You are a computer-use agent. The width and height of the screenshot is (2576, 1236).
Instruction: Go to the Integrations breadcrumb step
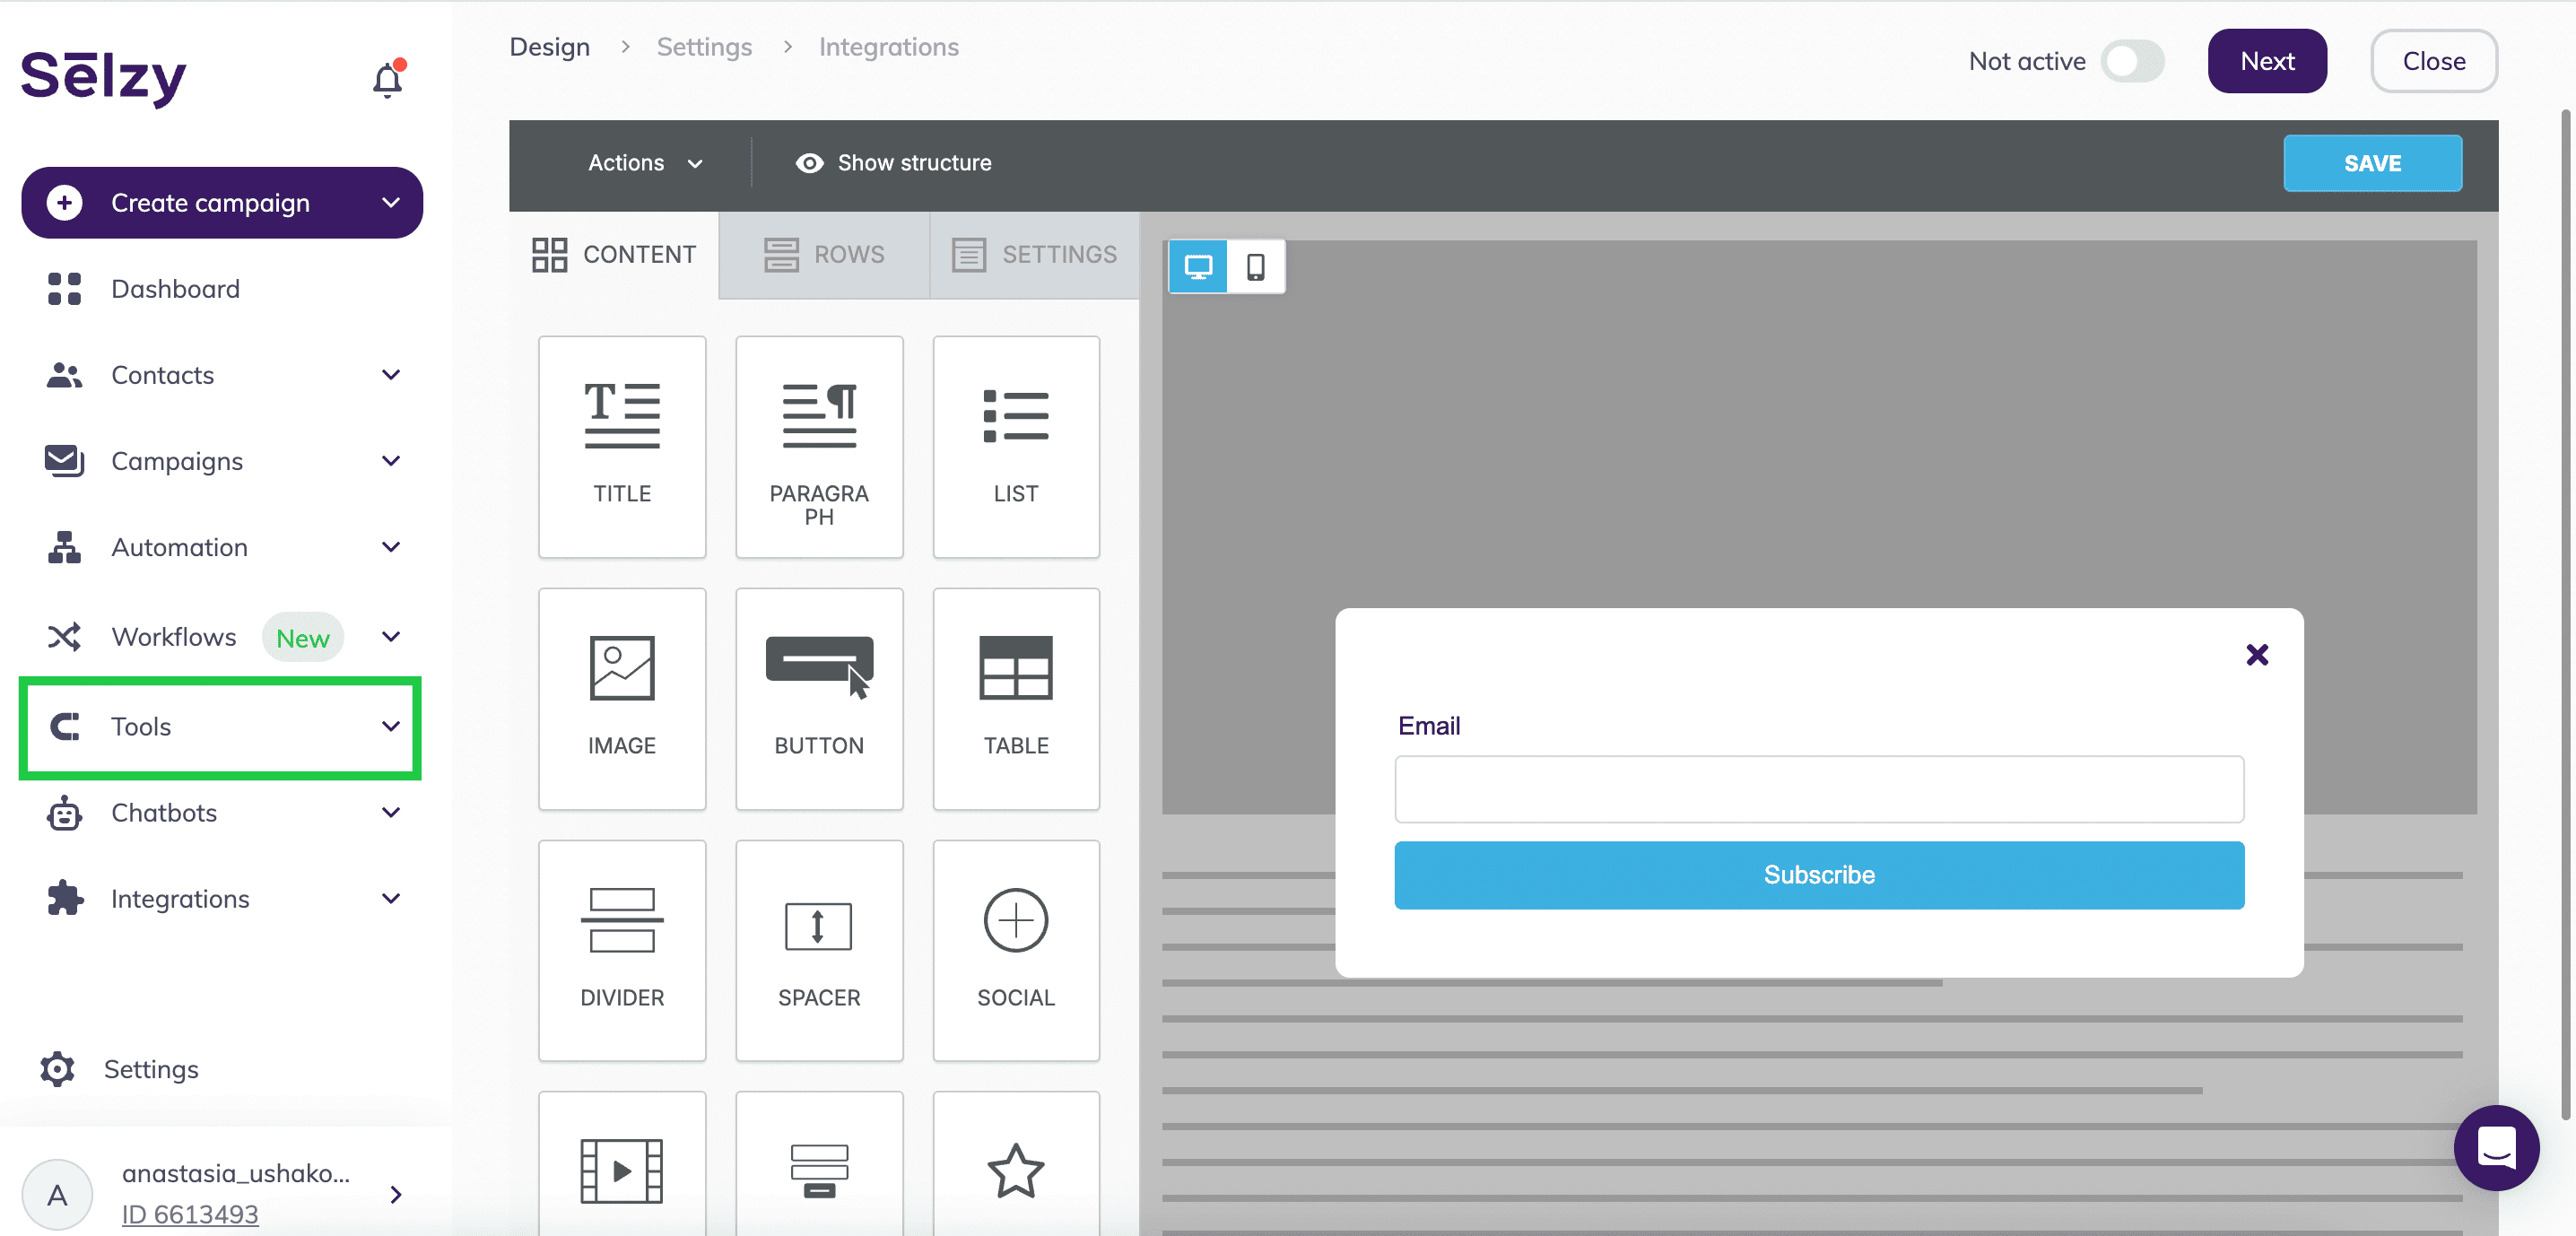pyautogui.click(x=888, y=47)
